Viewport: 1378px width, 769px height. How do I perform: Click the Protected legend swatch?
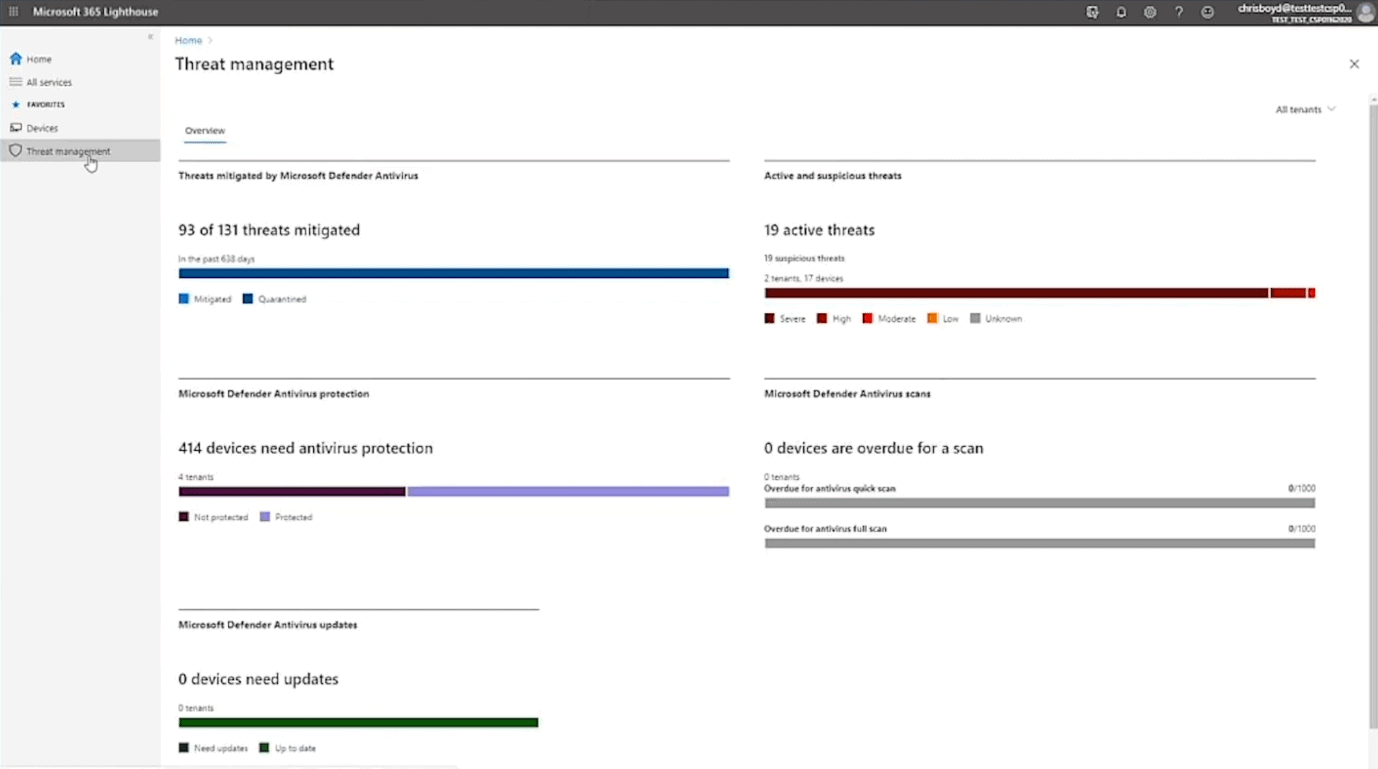(265, 517)
